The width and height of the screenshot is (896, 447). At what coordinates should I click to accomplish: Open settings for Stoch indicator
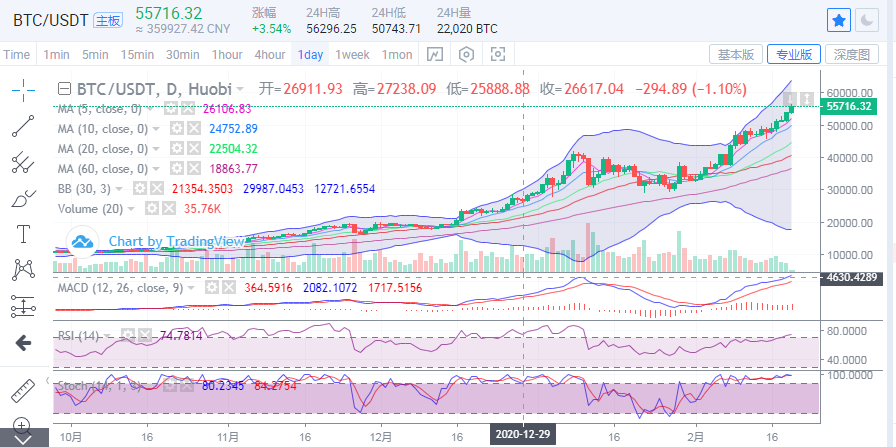pyautogui.click(x=170, y=386)
